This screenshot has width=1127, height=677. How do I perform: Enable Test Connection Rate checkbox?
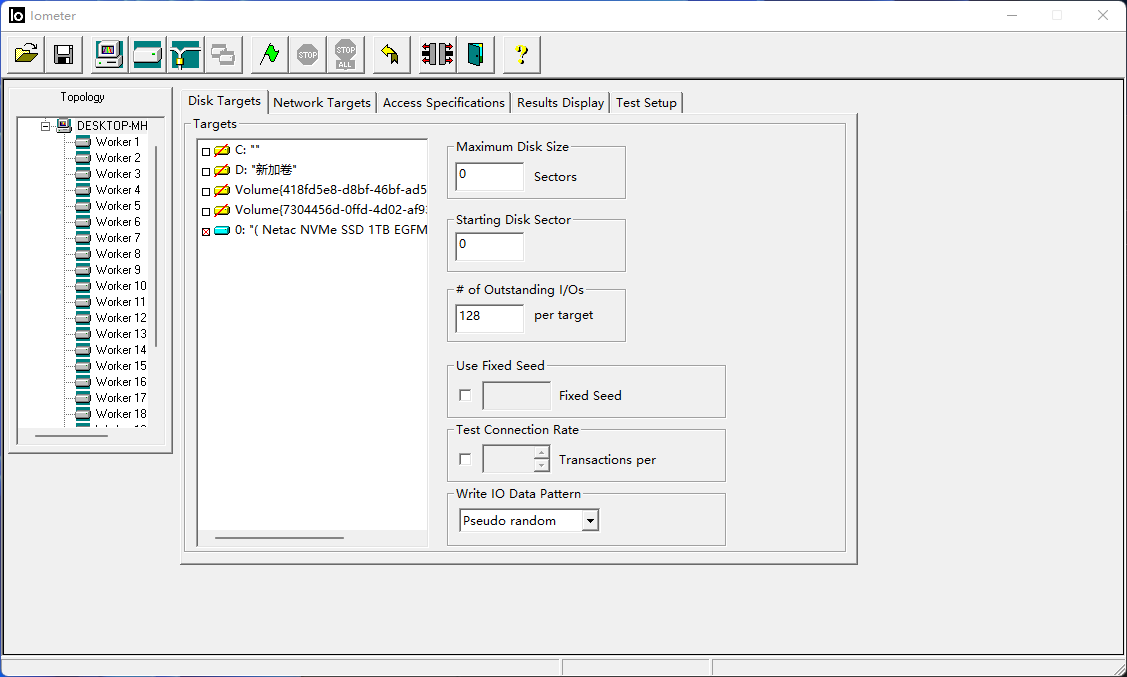click(465, 459)
